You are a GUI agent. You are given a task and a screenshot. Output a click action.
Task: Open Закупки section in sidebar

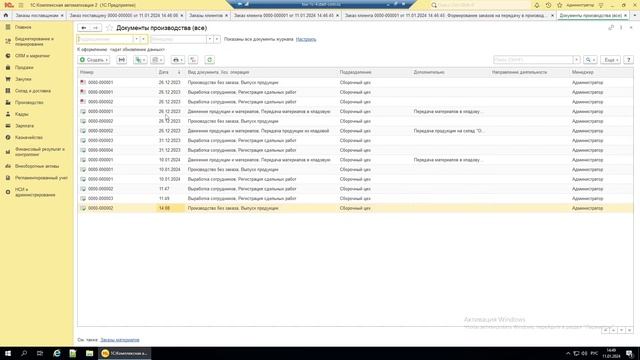tap(23, 79)
